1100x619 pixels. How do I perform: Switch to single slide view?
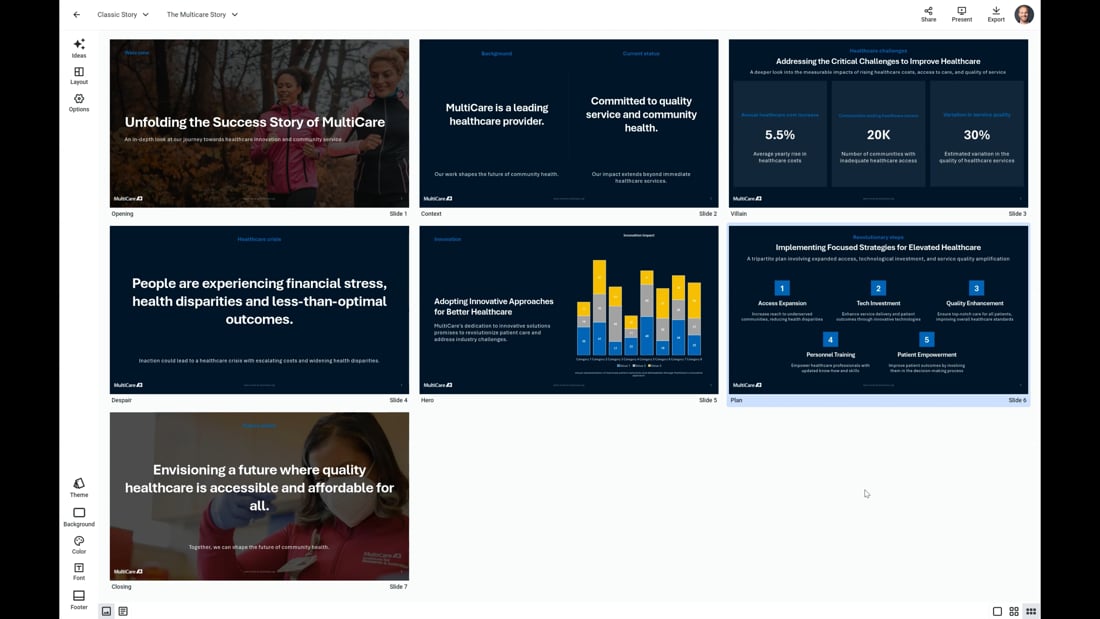(996, 610)
